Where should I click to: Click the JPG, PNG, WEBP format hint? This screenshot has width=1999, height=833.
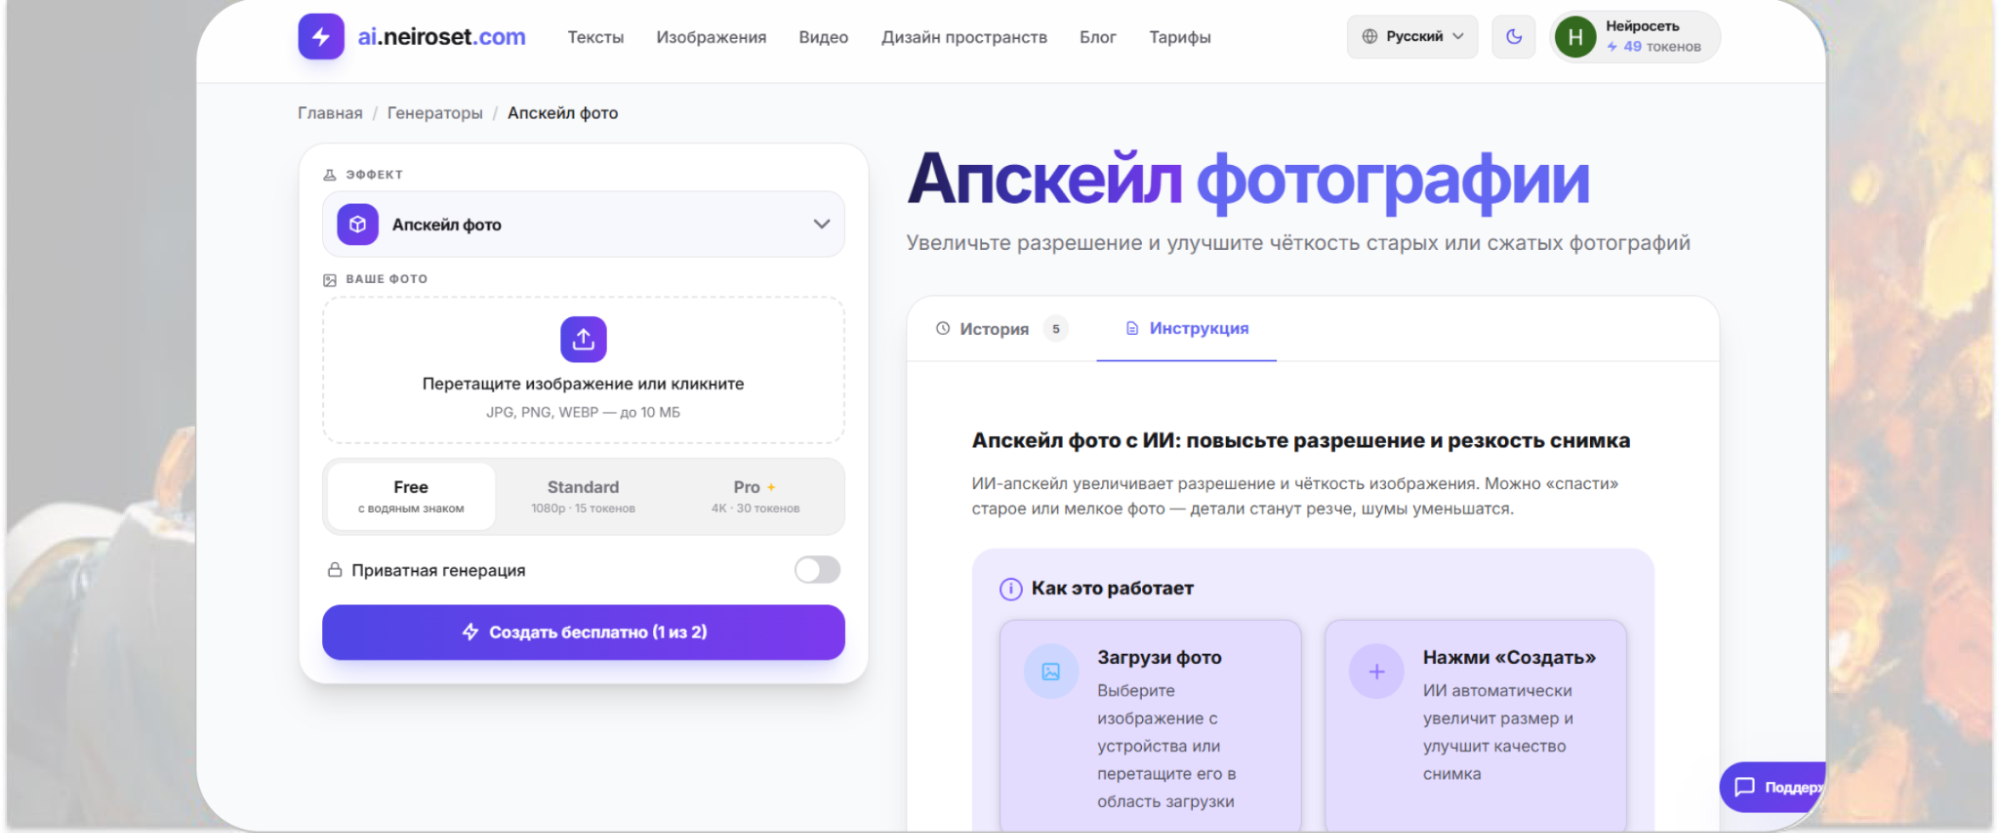coord(583,412)
